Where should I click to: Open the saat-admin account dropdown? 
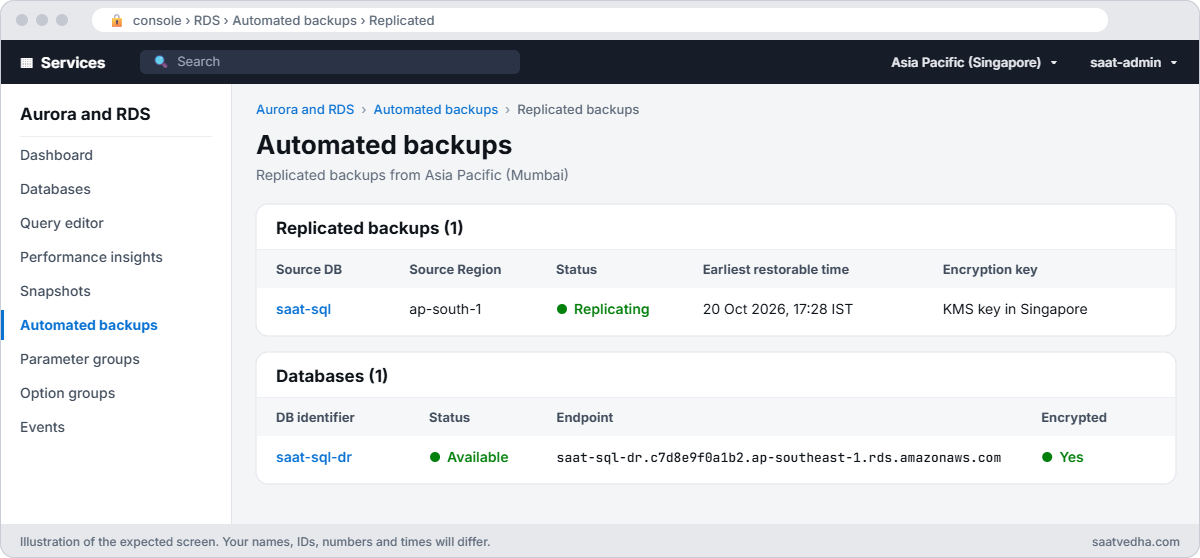[x=1133, y=62]
